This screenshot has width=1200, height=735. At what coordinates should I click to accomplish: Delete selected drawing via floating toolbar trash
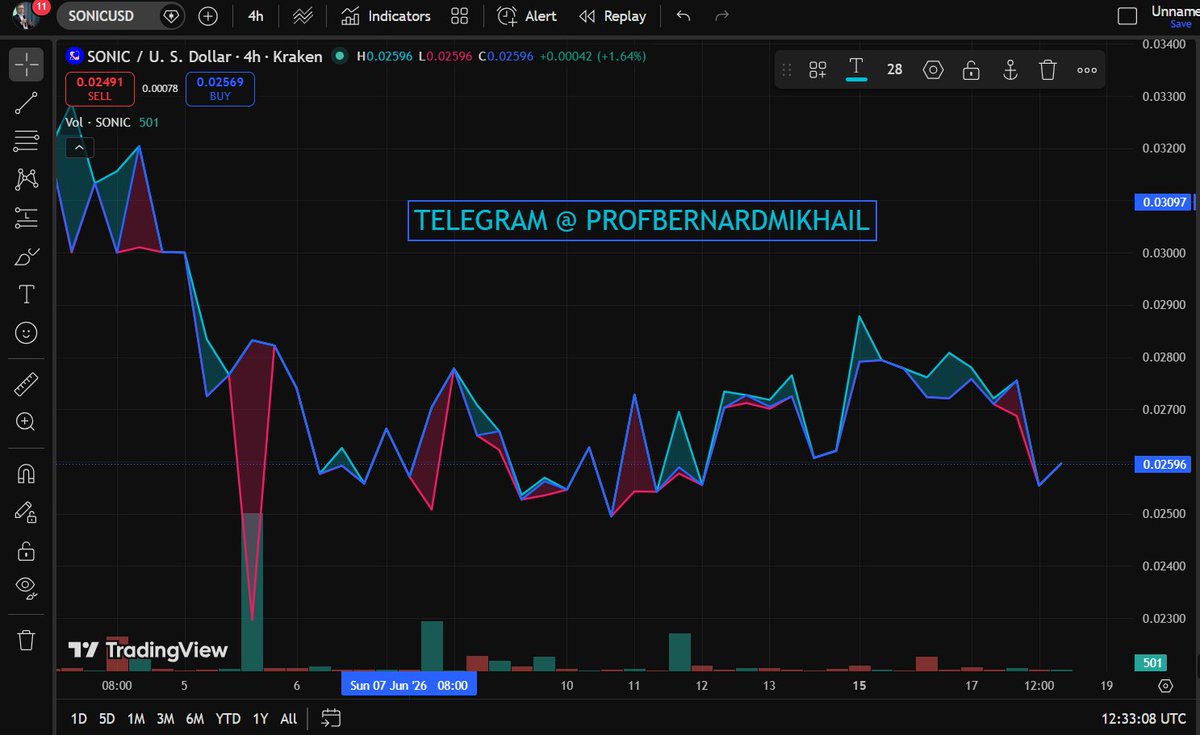pyautogui.click(x=1048, y=69)
